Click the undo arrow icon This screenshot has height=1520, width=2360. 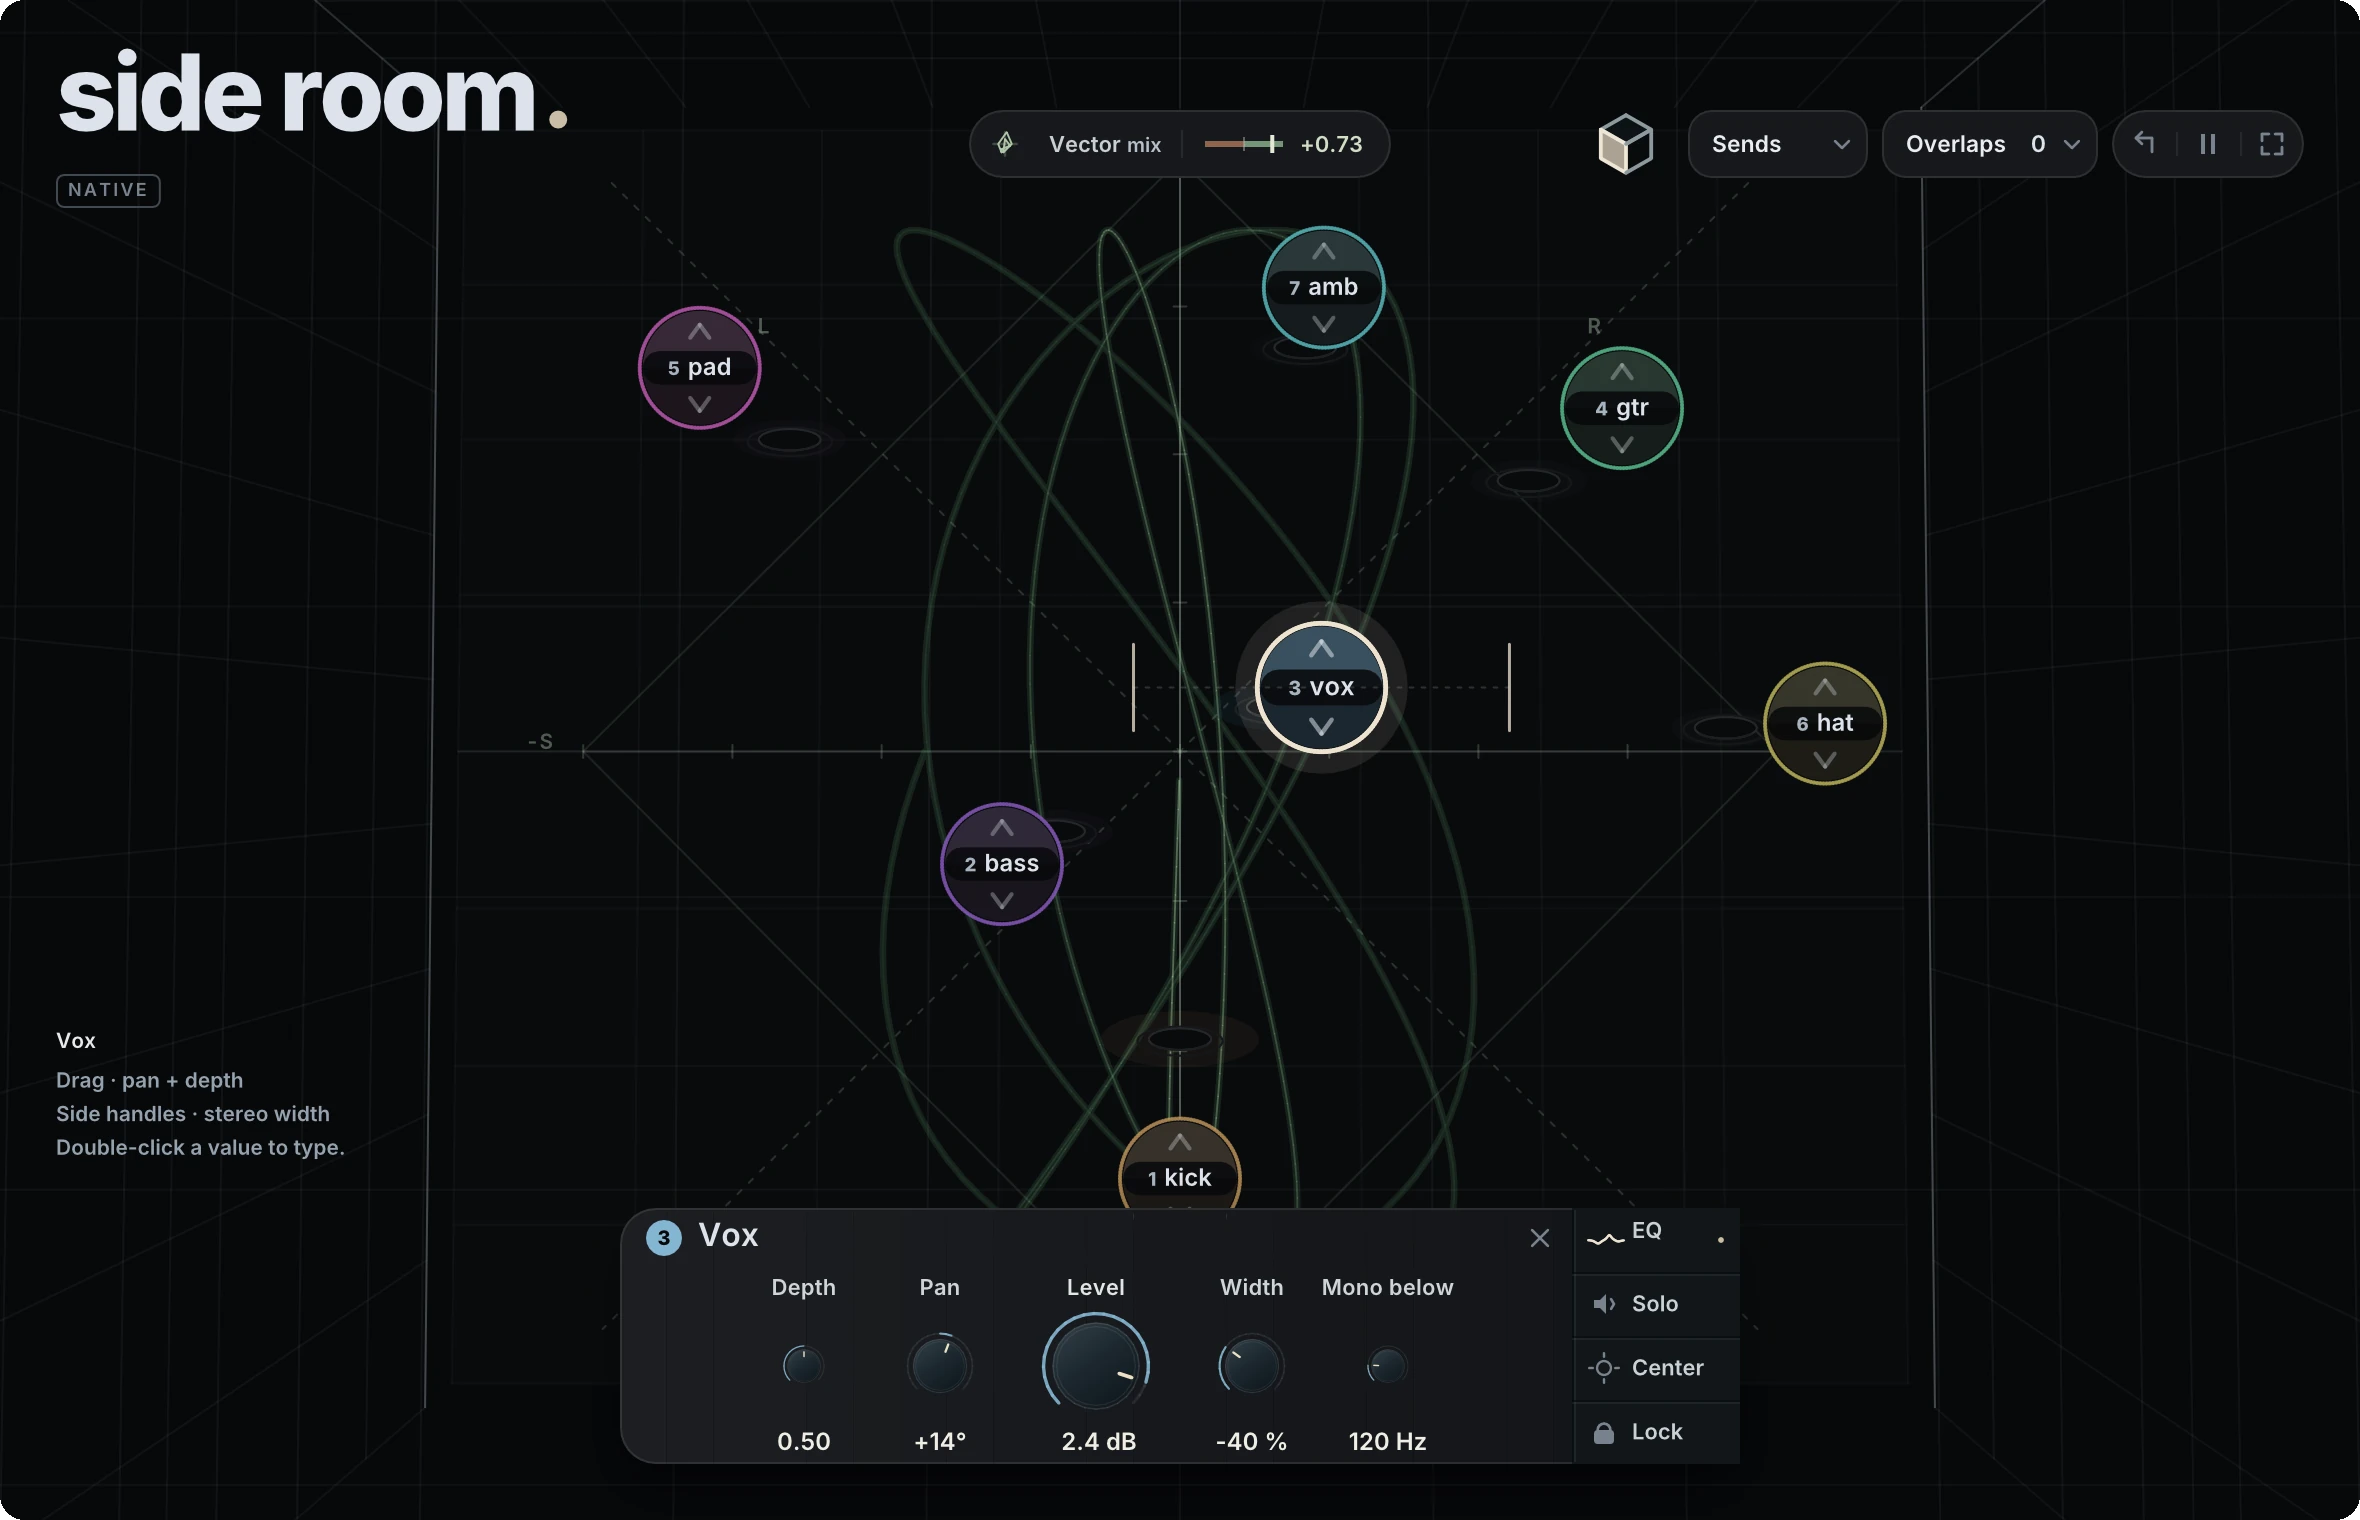[2144, 143]
